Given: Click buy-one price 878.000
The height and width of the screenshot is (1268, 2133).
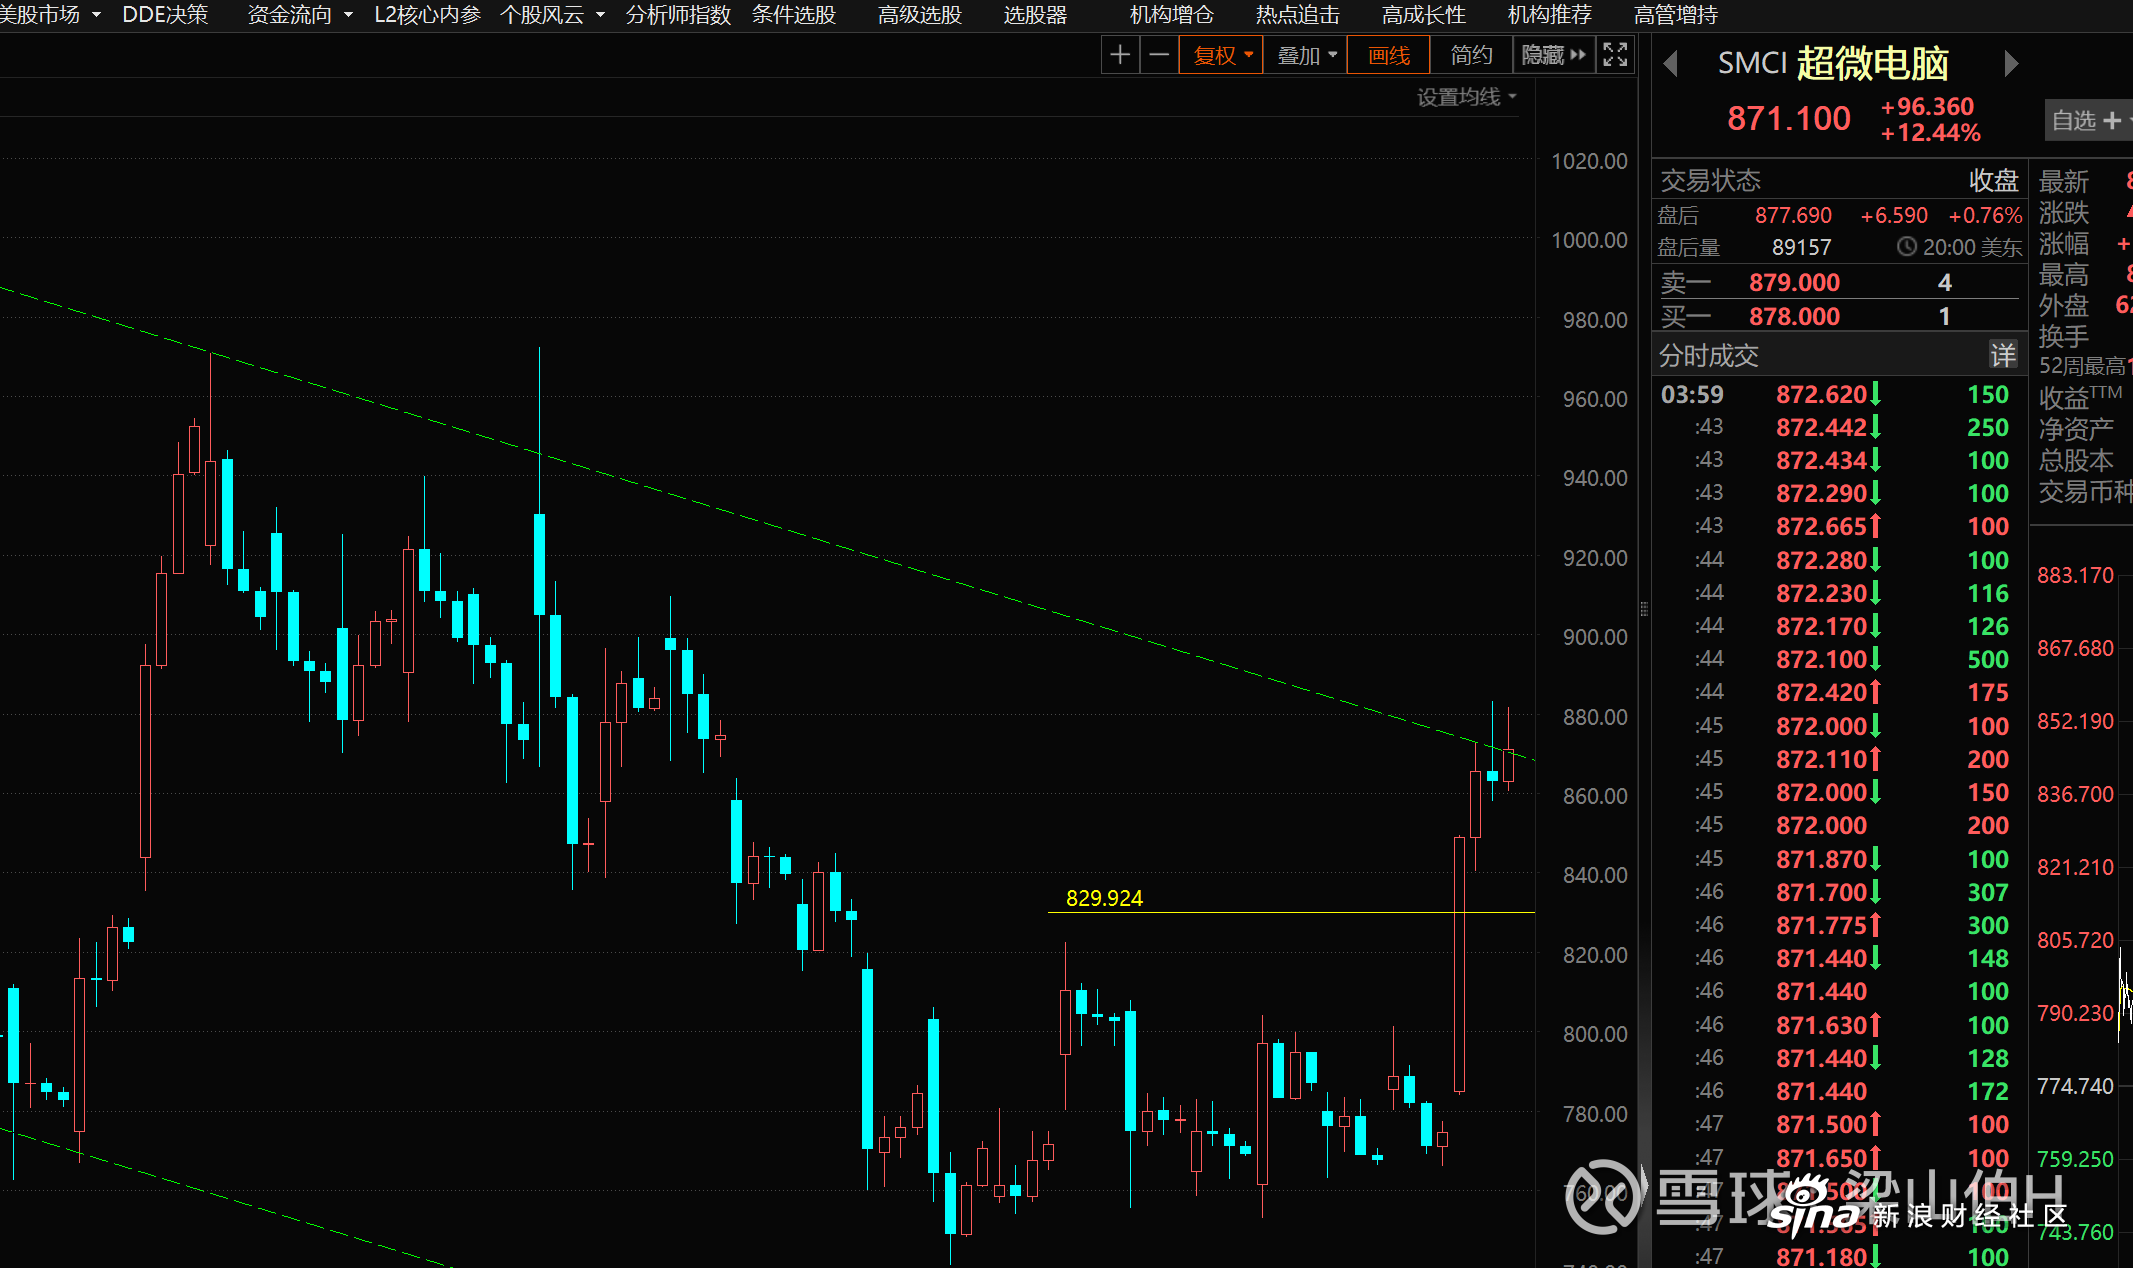Looking at the screenshot, I should pos(1794,316).
